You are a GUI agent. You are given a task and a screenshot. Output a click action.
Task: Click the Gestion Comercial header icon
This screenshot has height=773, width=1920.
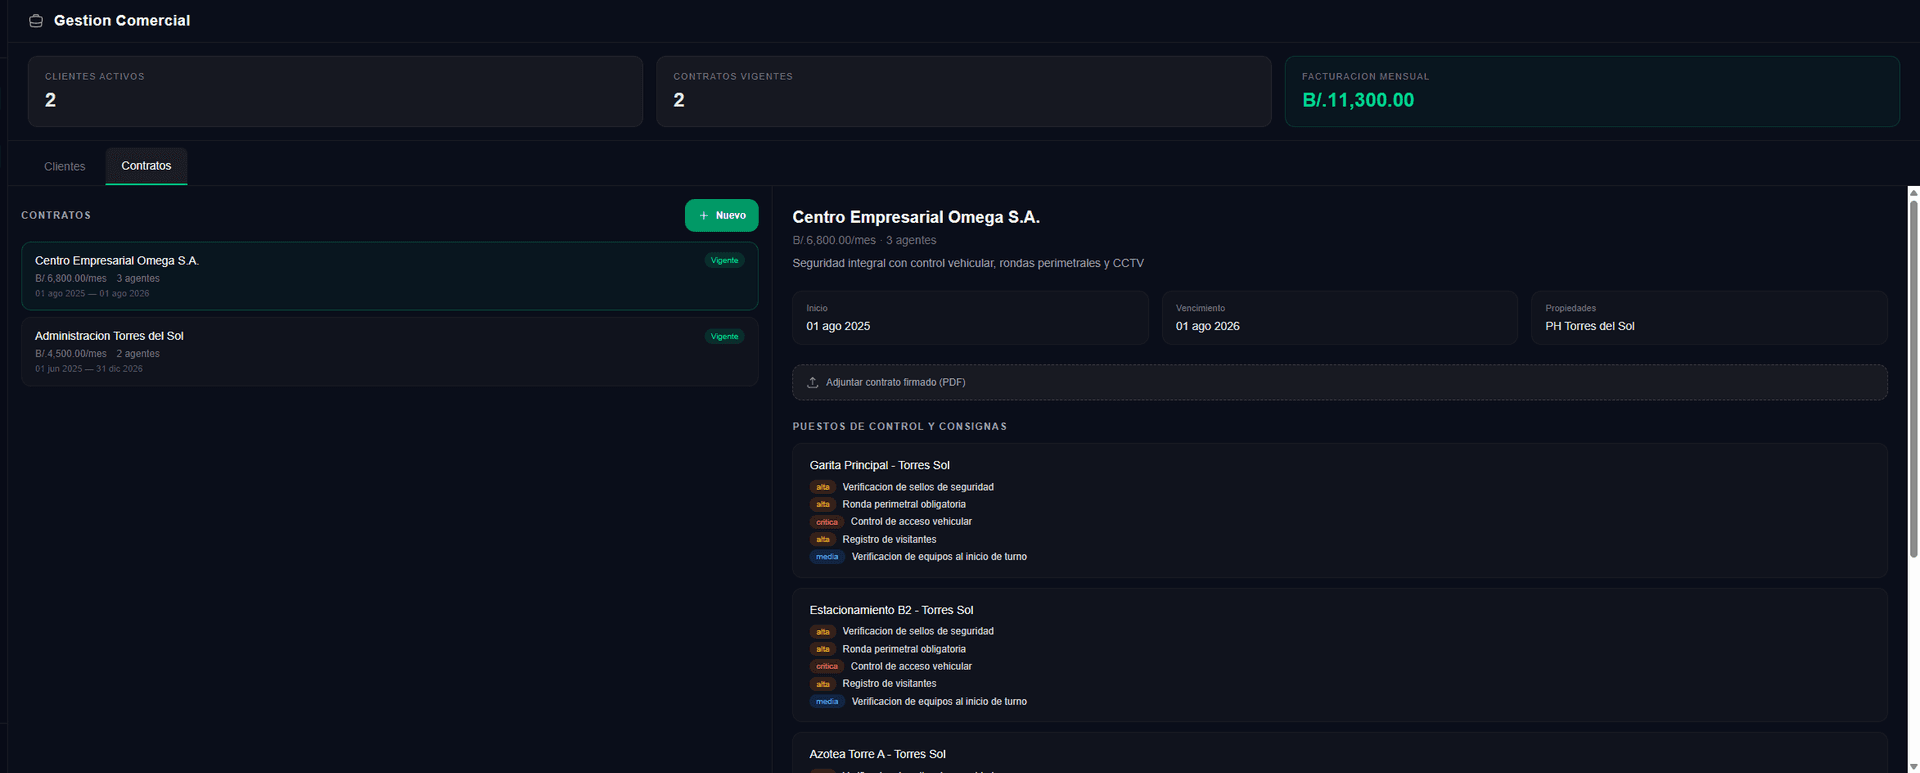coord(36,21)
